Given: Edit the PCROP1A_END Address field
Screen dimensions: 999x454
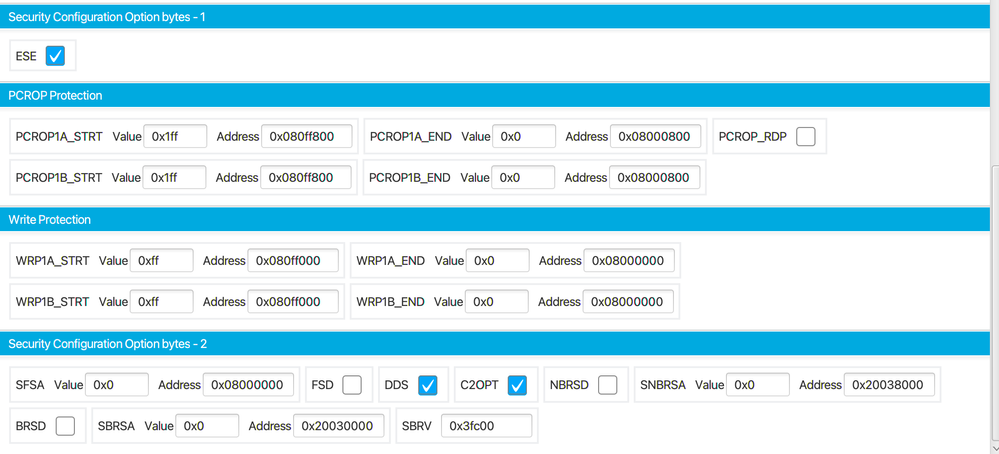Looking at the screenshot, I should (656, 136).
